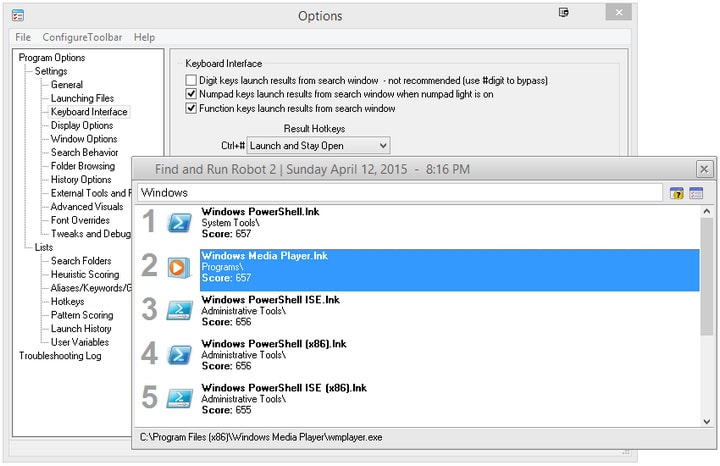Screen dimensions: 720x466
Task: Close the Options window
Action: (x=619, y=12)
